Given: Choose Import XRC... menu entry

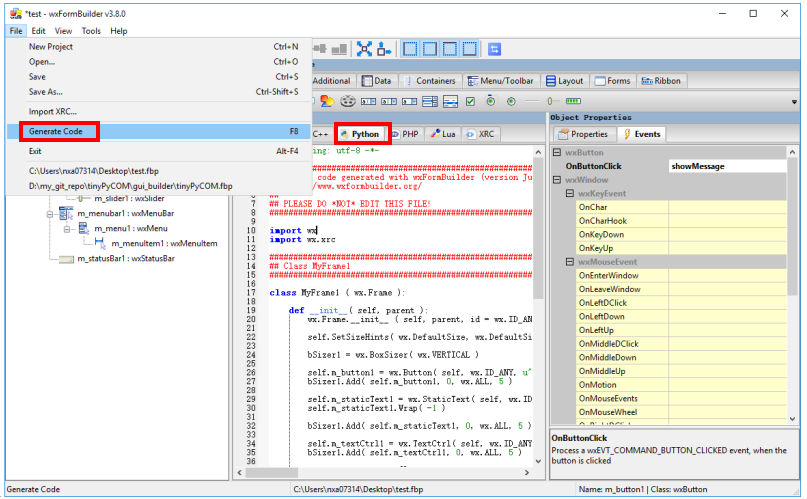Looking at the screenshot, I should pos(159,112).
